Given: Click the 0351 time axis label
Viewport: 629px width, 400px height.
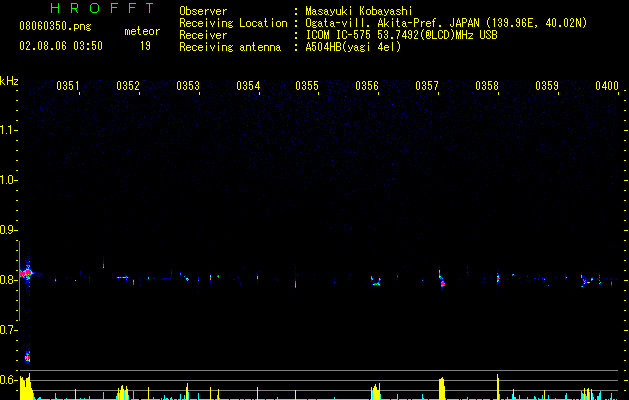Looking at the screenshot, I should click(x=68, y=85).
